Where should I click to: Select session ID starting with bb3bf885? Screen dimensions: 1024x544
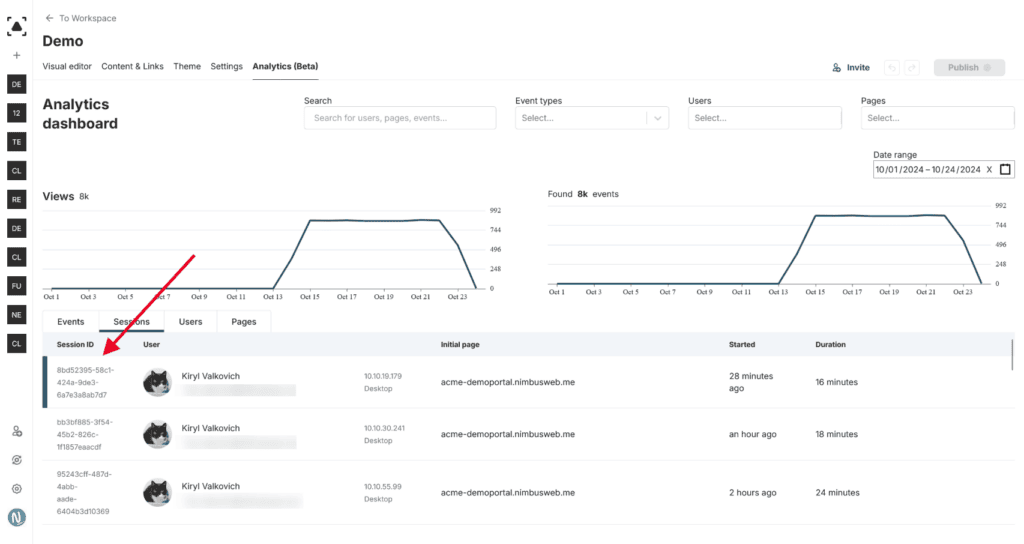pos(85,435)
